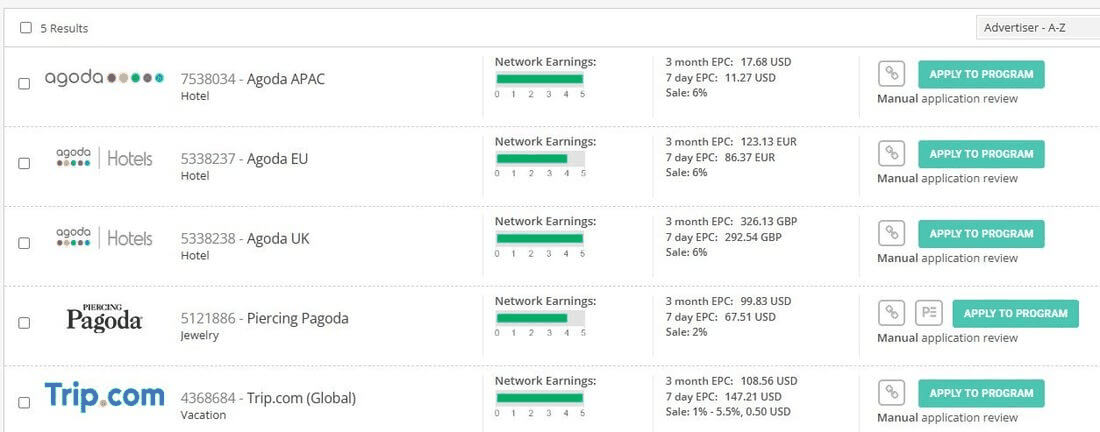
Task: Click Manual application review under Agoda APAC
Action: tap(947, 99)
